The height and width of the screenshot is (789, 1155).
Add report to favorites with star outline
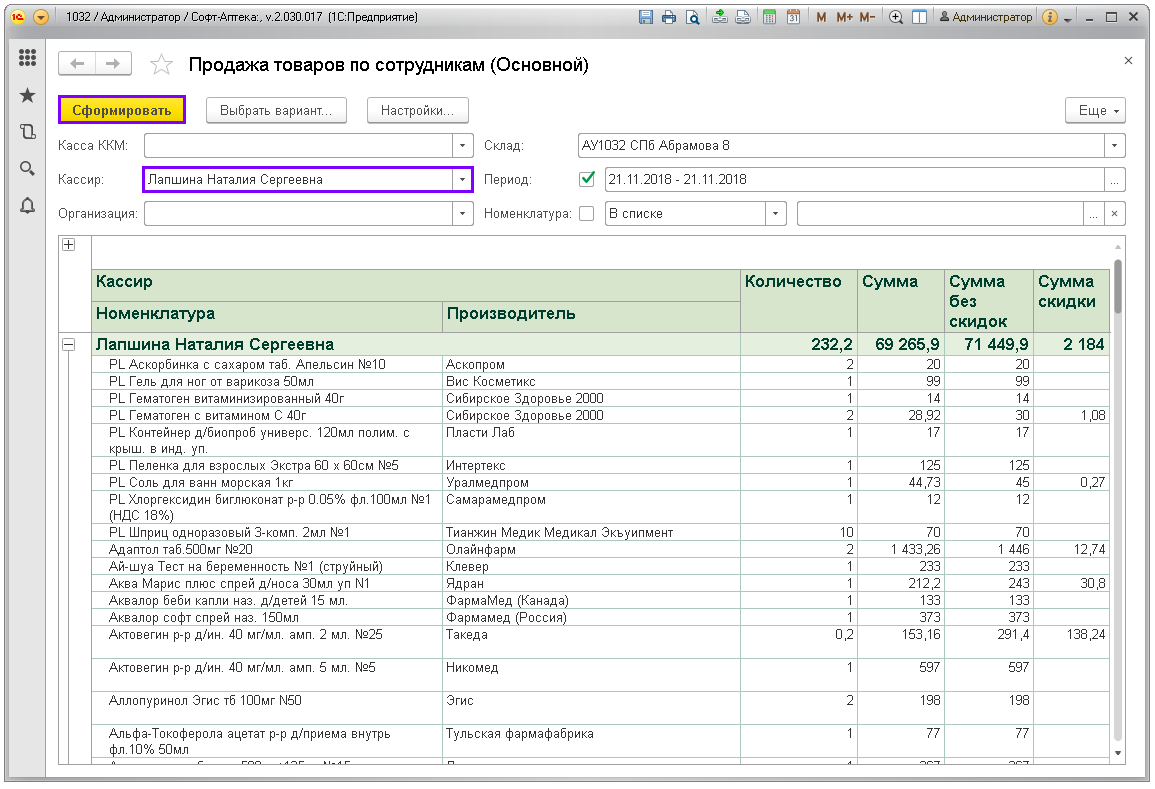tap(161, 65)
